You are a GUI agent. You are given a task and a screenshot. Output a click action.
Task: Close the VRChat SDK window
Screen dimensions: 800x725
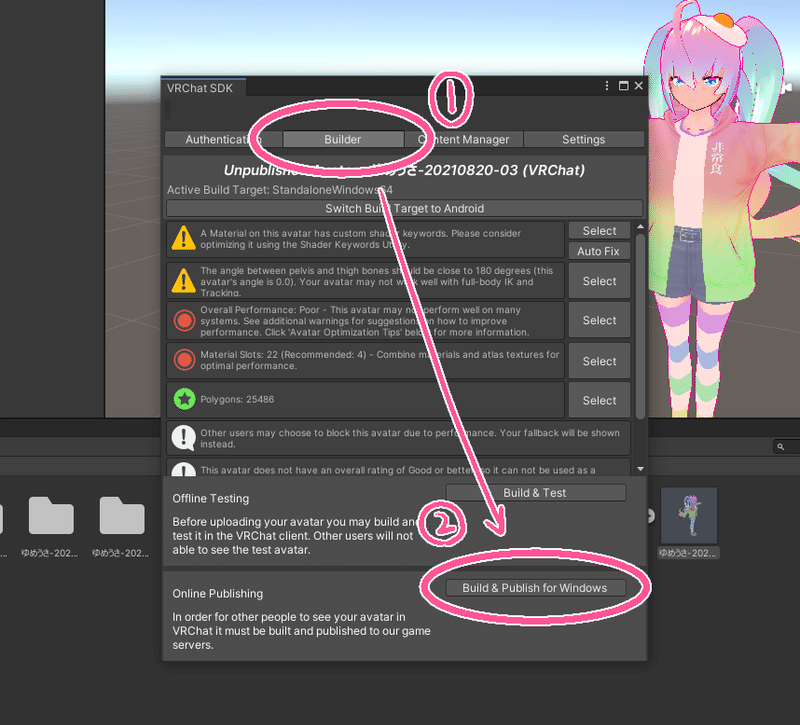pos(639,86)
